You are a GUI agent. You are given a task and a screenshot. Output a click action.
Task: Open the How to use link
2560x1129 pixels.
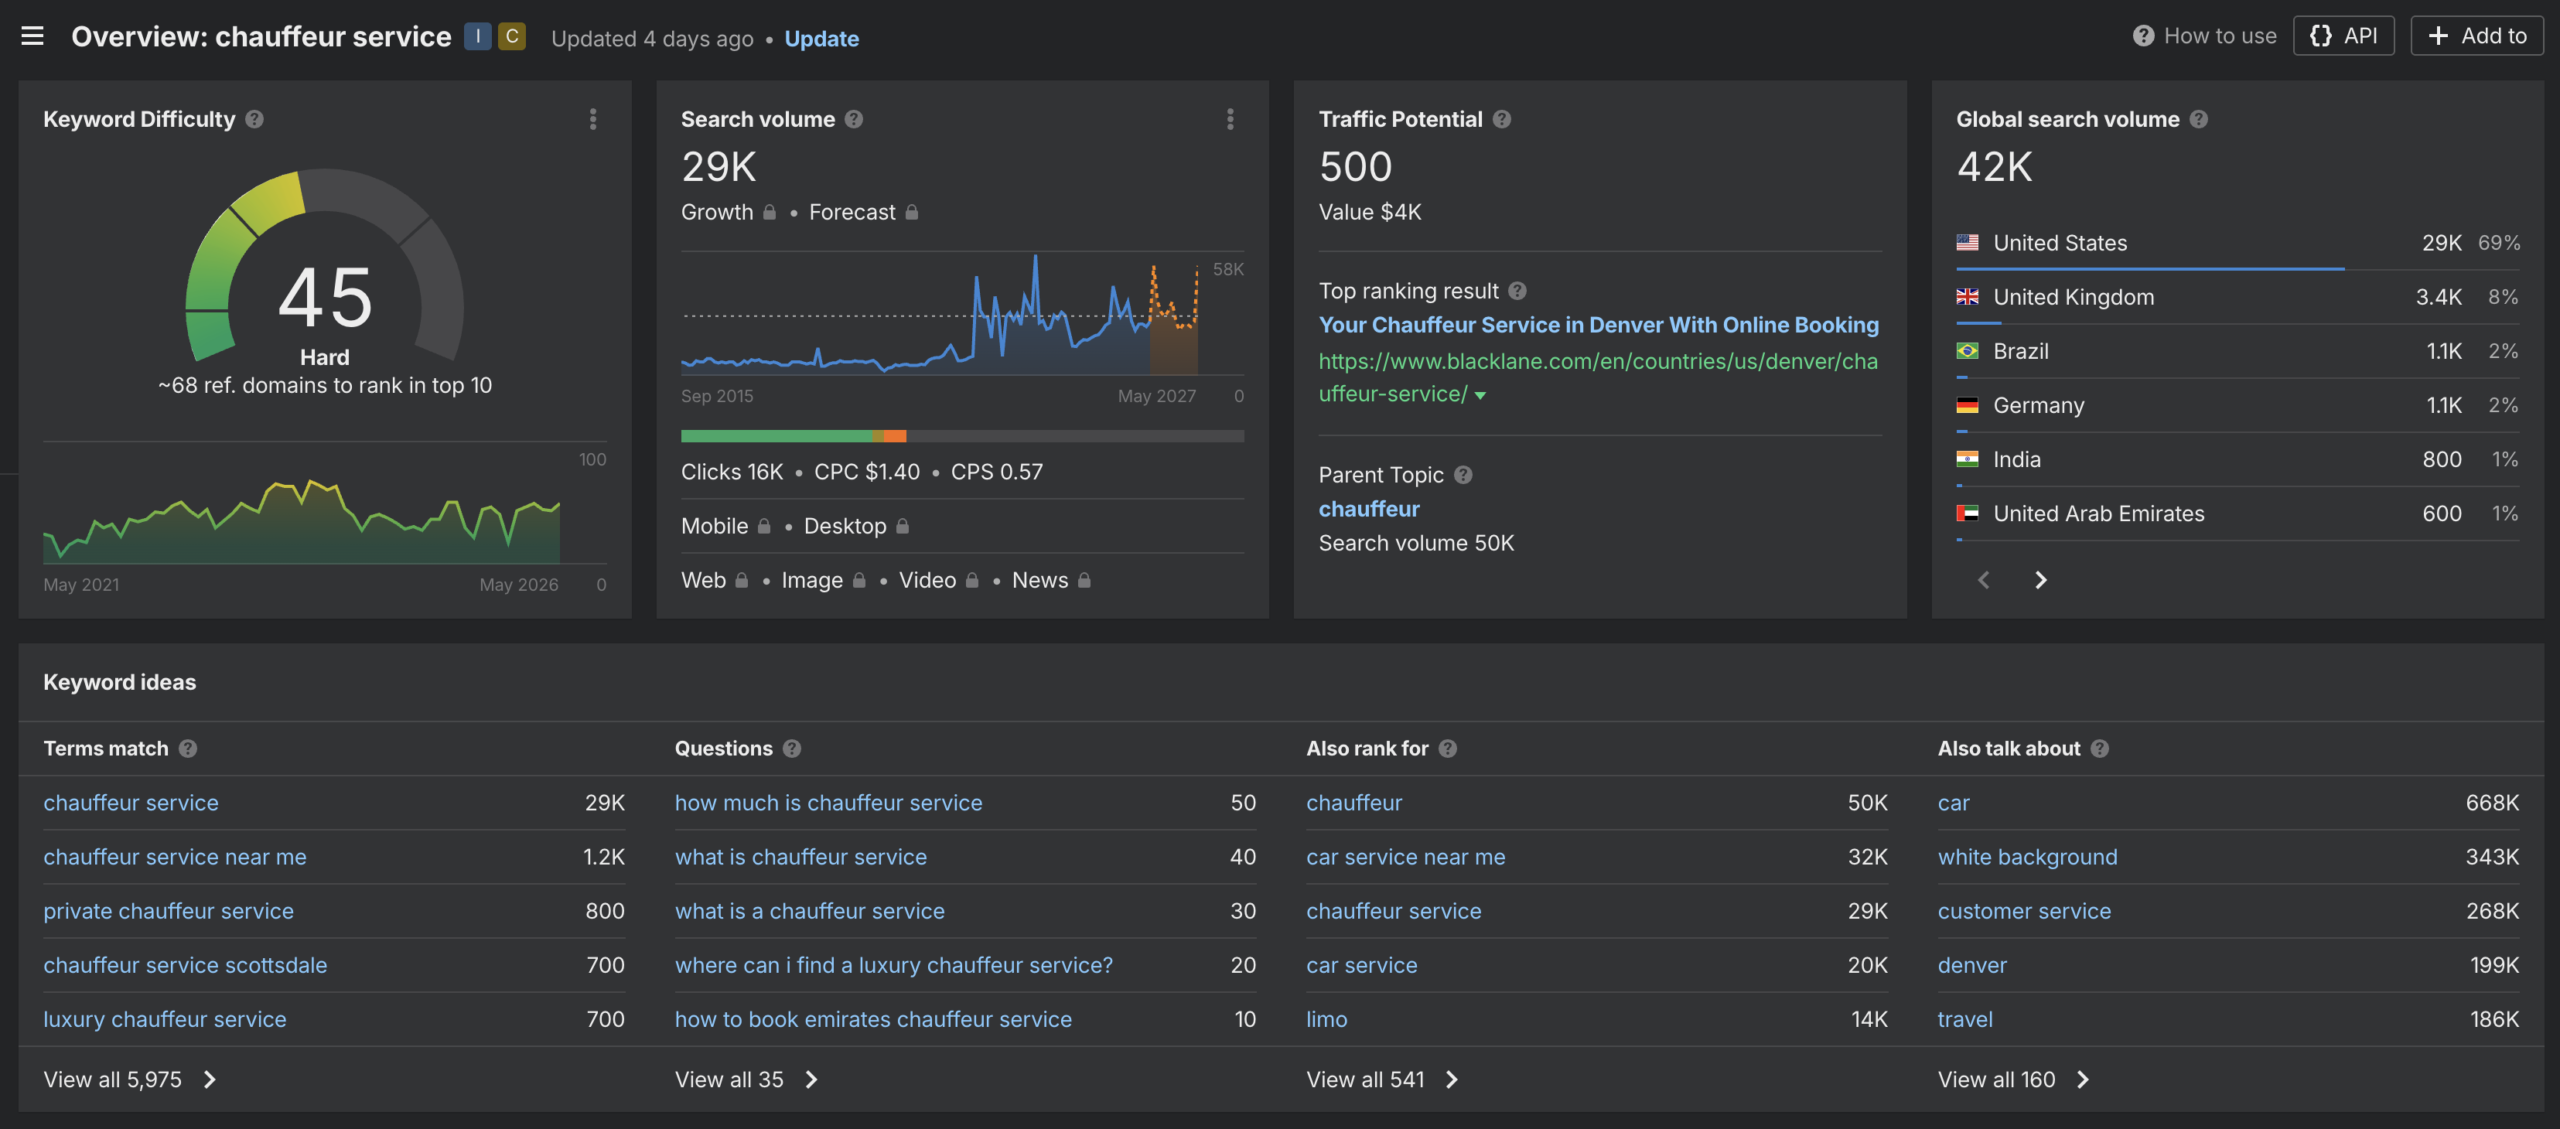(2220, 36)
